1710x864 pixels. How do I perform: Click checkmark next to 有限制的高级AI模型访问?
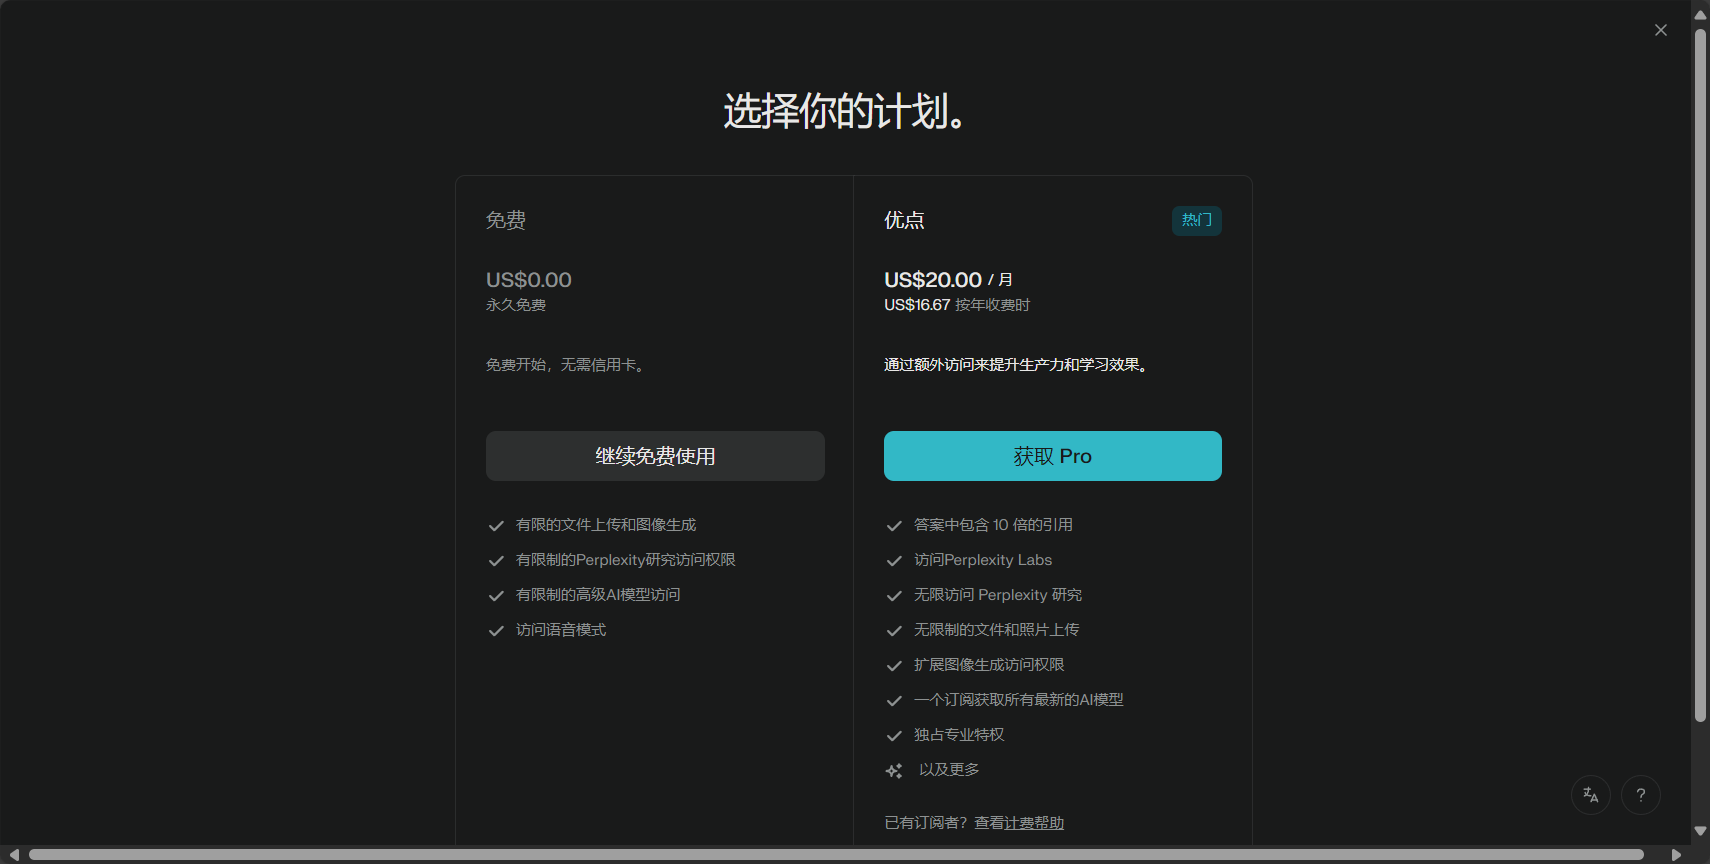[495, 595]
